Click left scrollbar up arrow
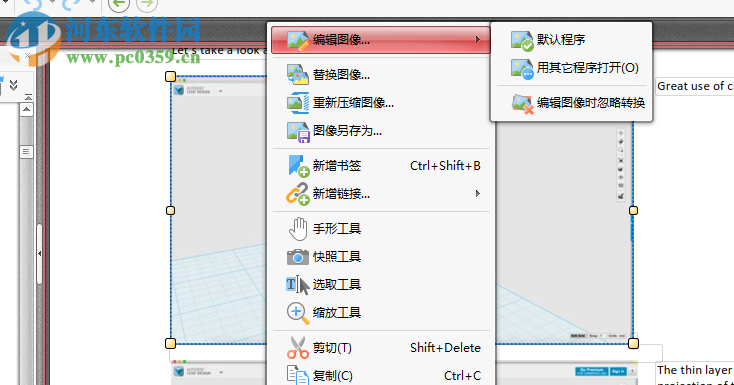Image resolution: width=734 pixels, height=385 pixels. tap(27, 110)
